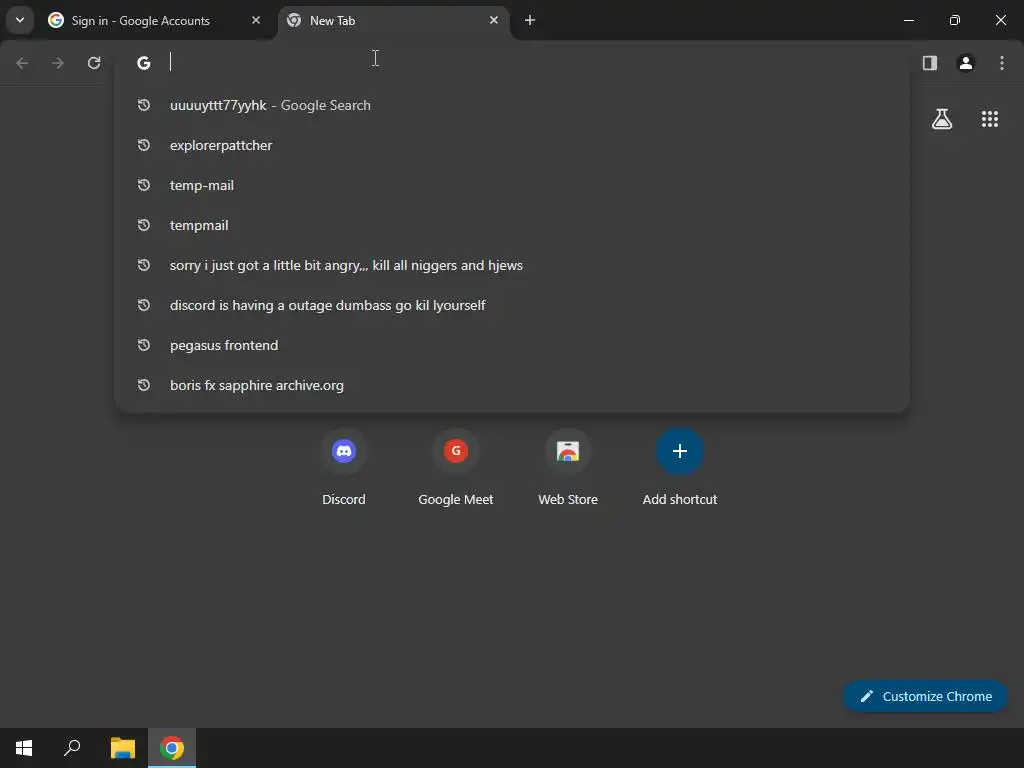The height and width of the screenshot is (768, 1024).
Task: Open Chrome side panel icon
Action: point(929,63)
